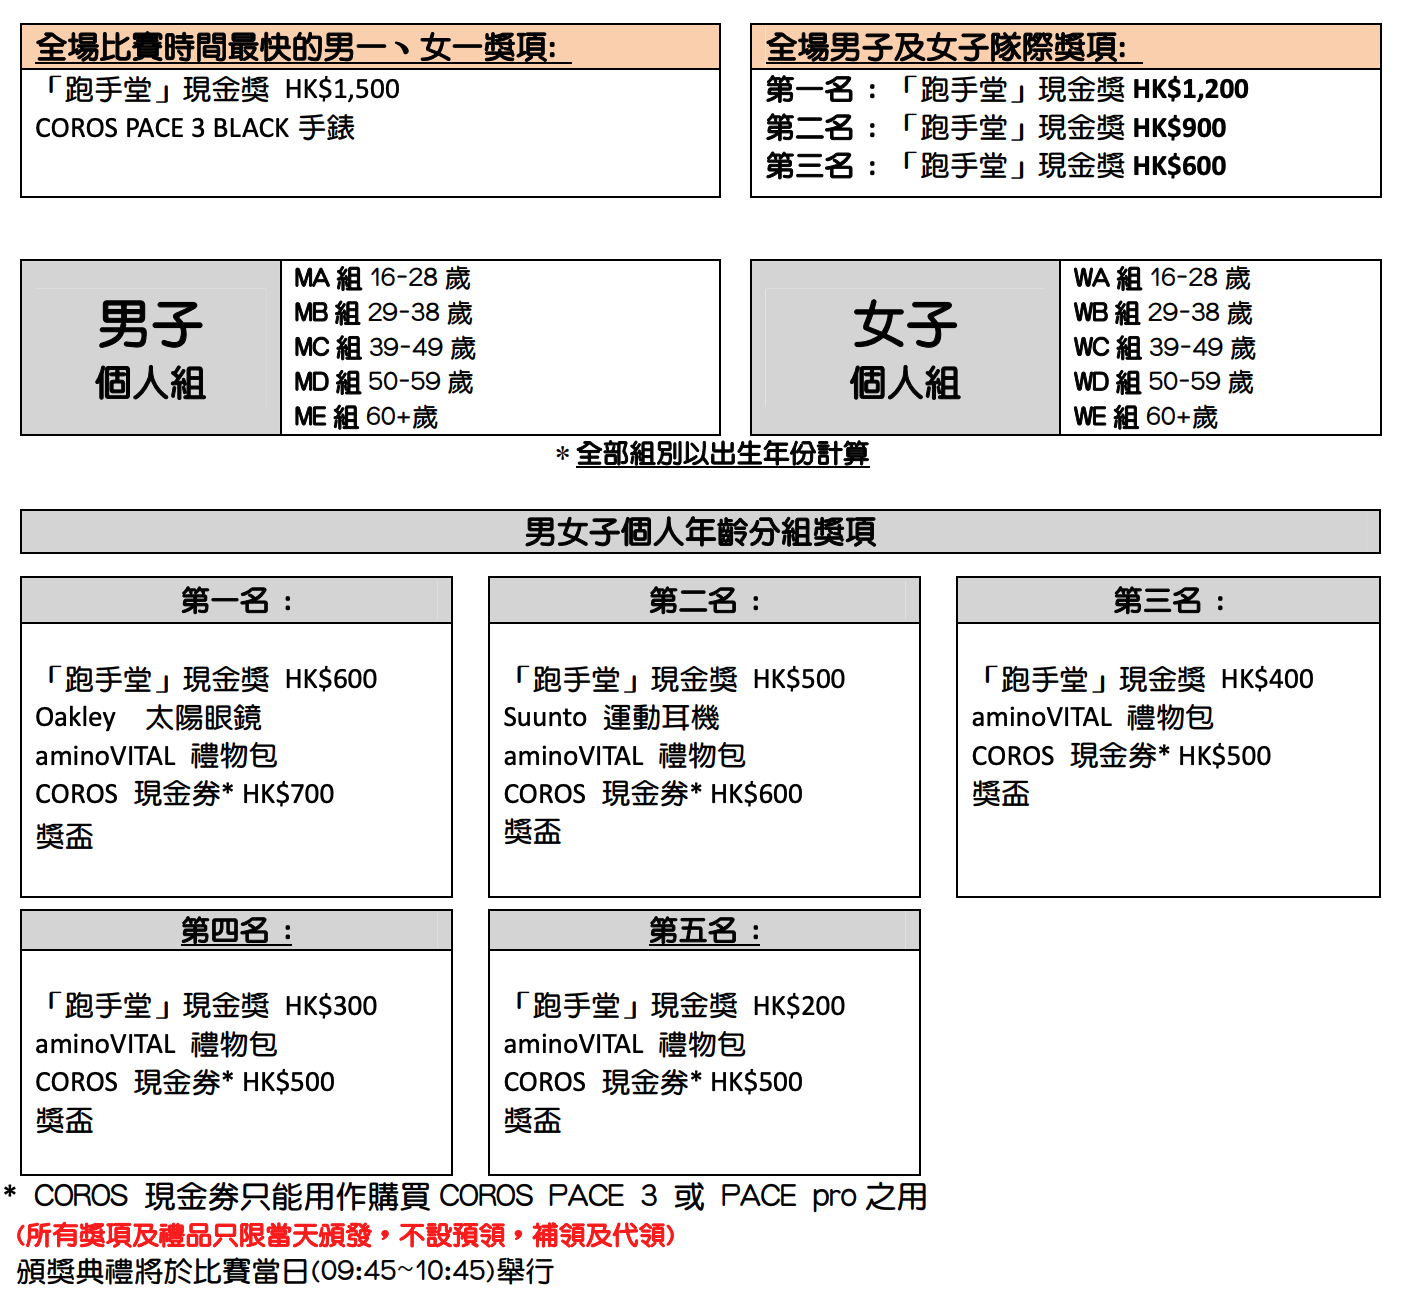1402x1302 pixels.
Task: Select the MD 組 50-59 歲 row
Action: point(384,382)
